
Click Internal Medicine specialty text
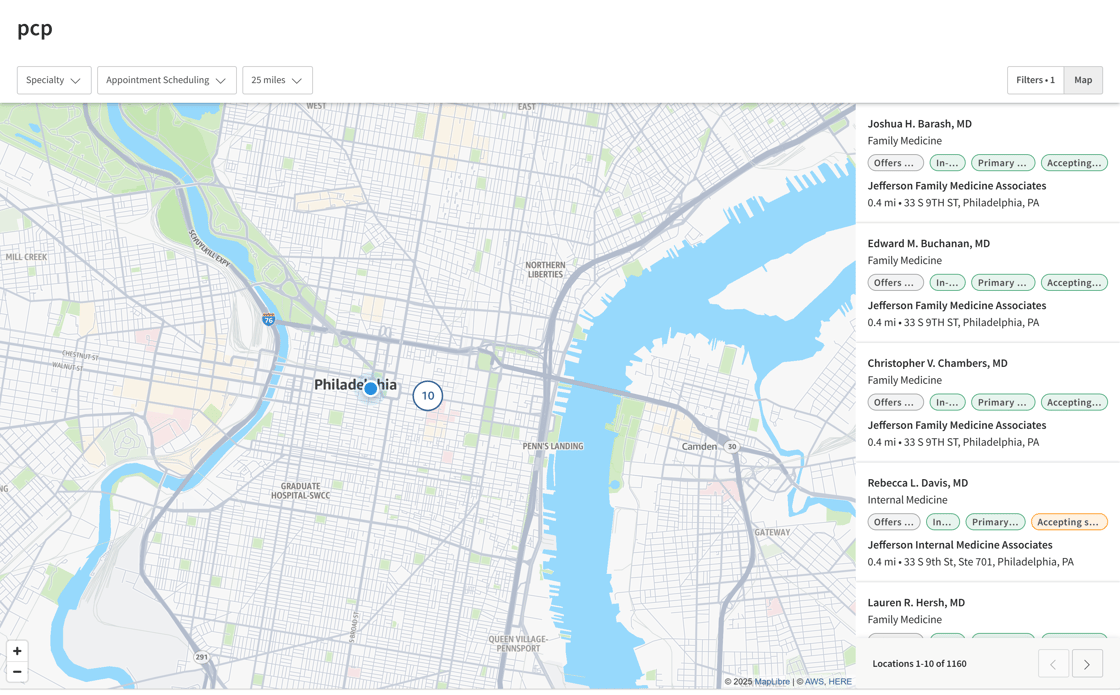click(907, 500)
